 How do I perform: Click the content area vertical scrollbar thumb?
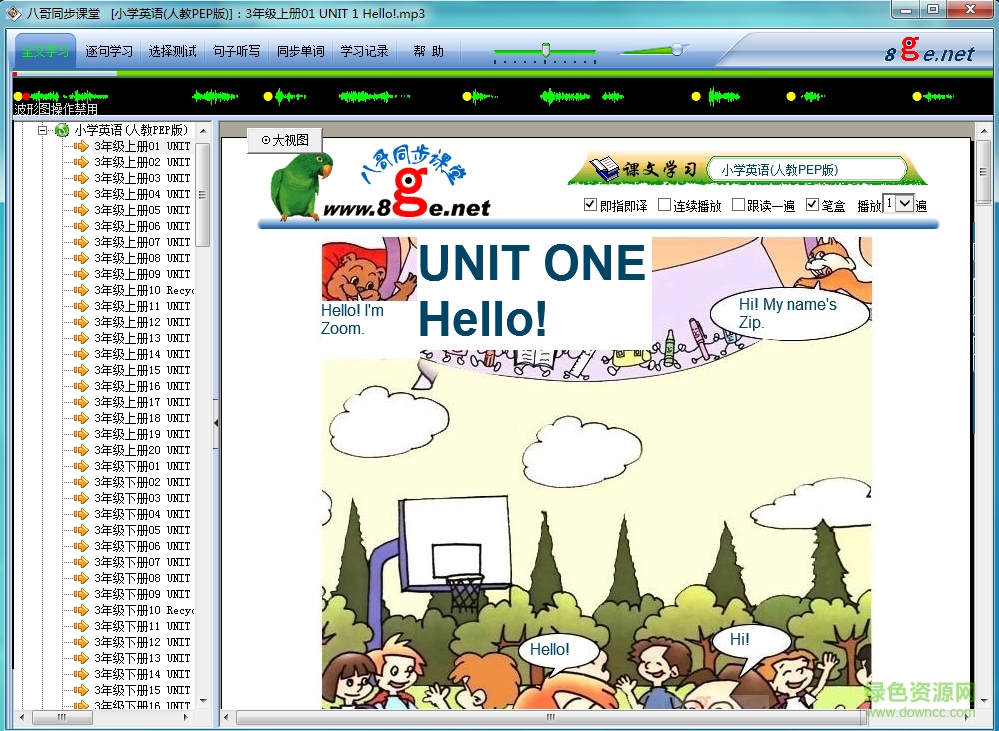click(x=983, y=172)
